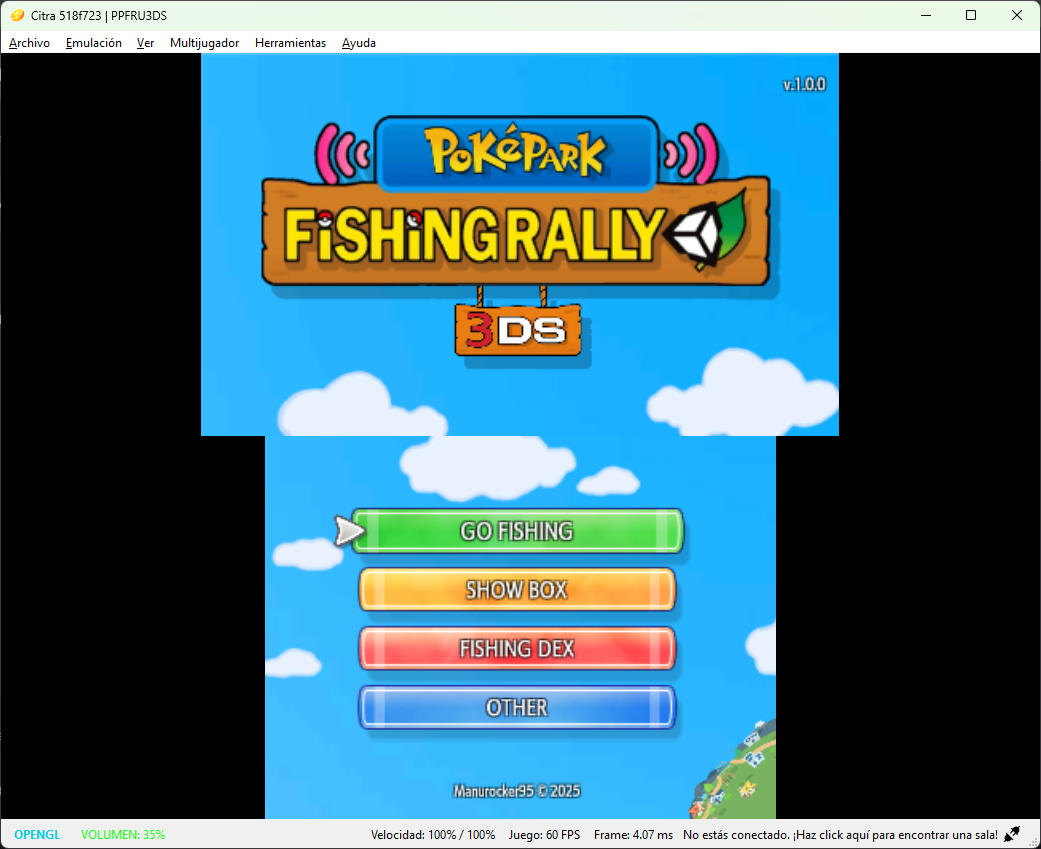Mute audio via VOLUMEN: 35% indicator
The width and height of the screenshot is (1041, 849).
(123, 834)
